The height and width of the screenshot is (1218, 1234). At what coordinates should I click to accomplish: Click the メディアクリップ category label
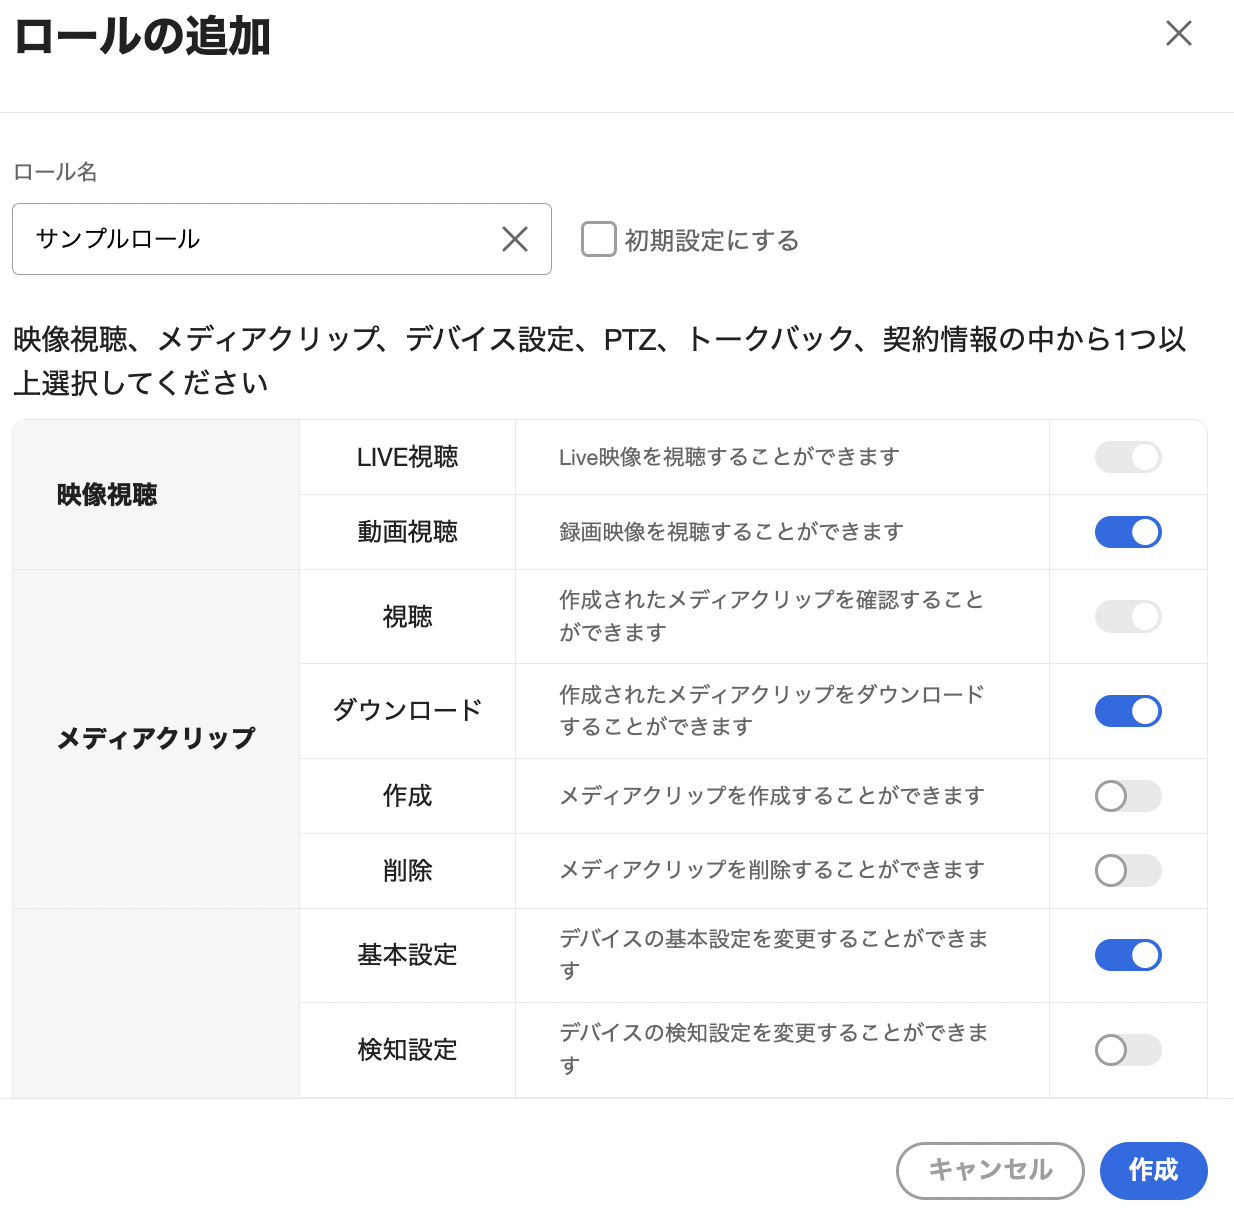(x=155, y=740)
